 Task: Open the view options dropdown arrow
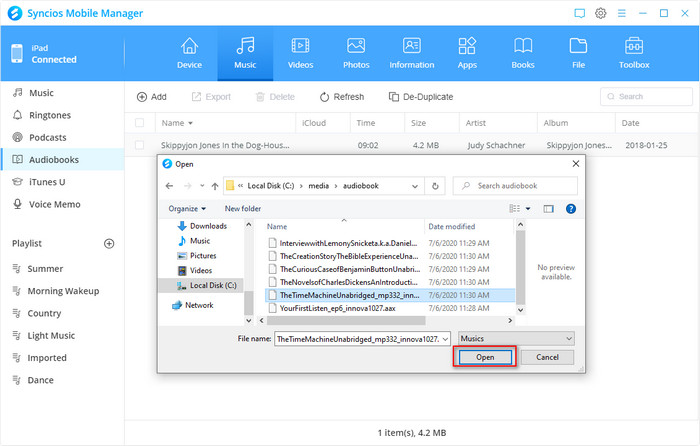click(528, 208)
